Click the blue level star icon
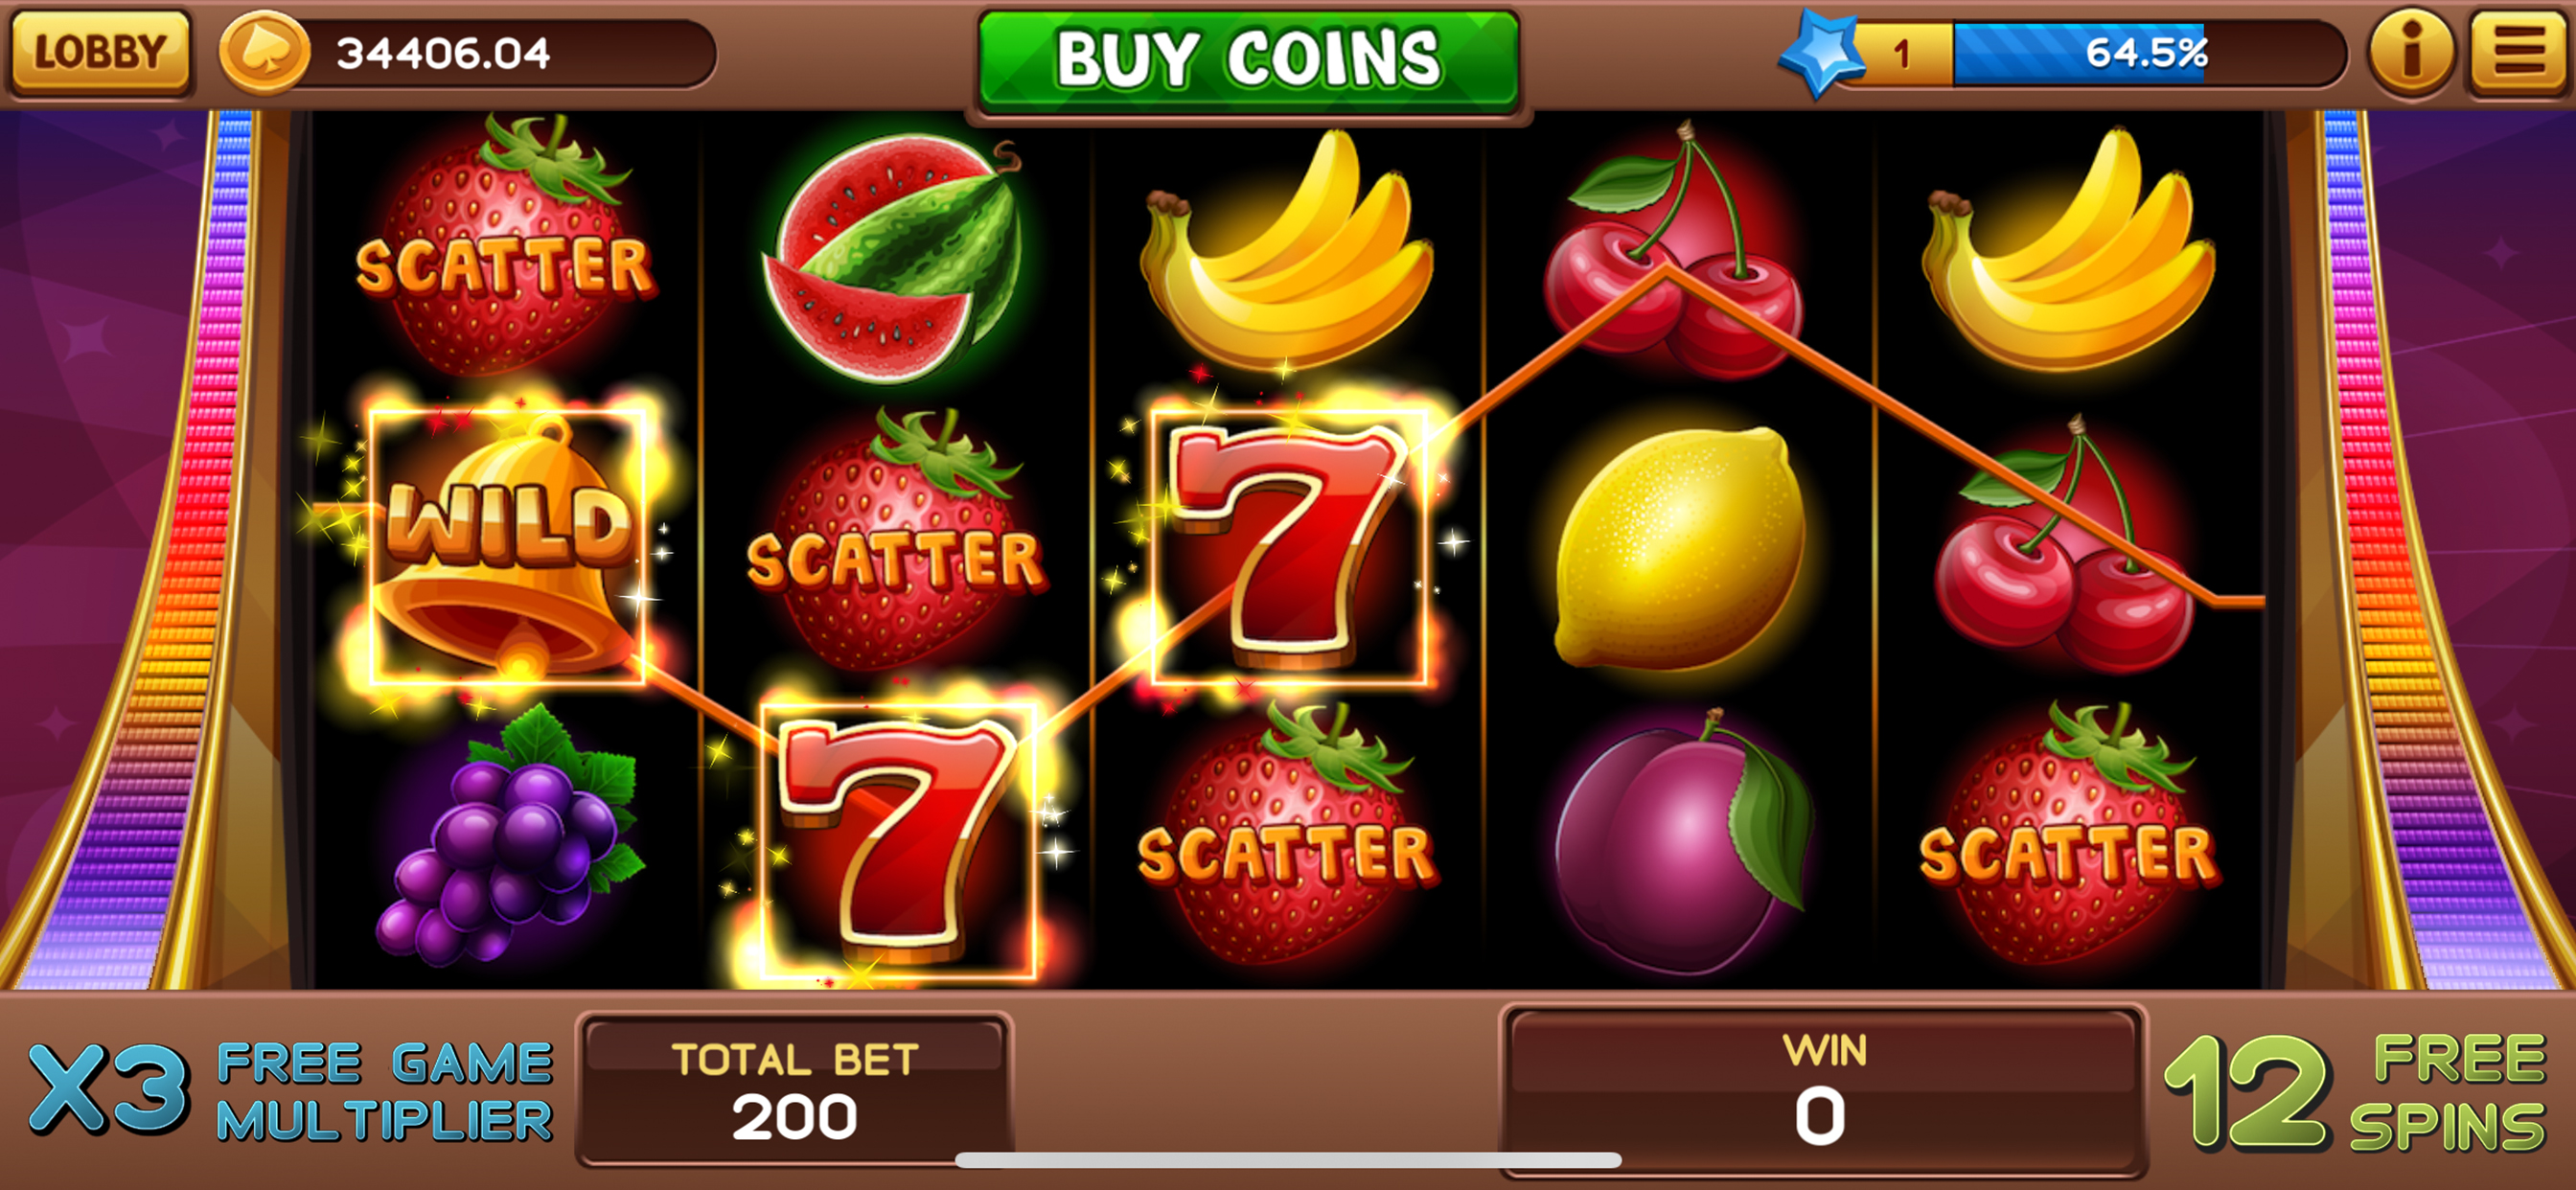 pyautogui.click(x=1822, y=53)
